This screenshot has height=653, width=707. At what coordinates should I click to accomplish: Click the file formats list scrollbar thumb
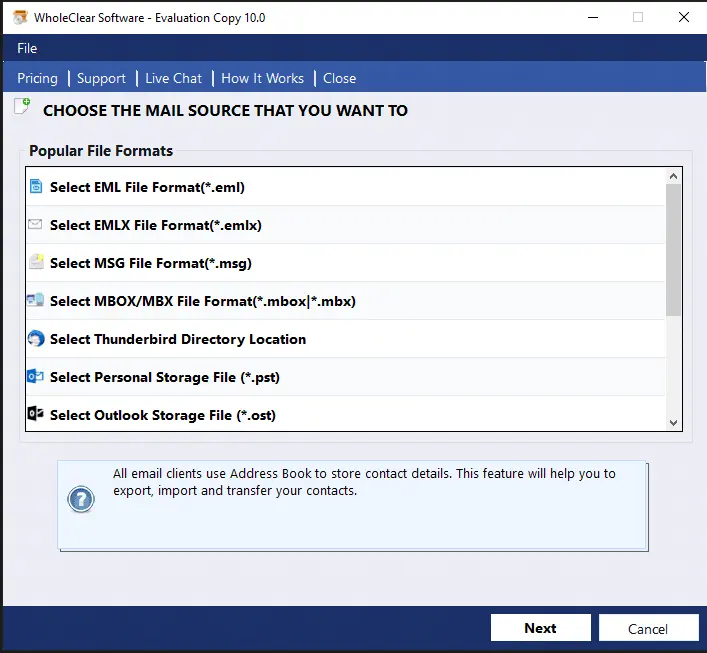[x=673, y=250]
